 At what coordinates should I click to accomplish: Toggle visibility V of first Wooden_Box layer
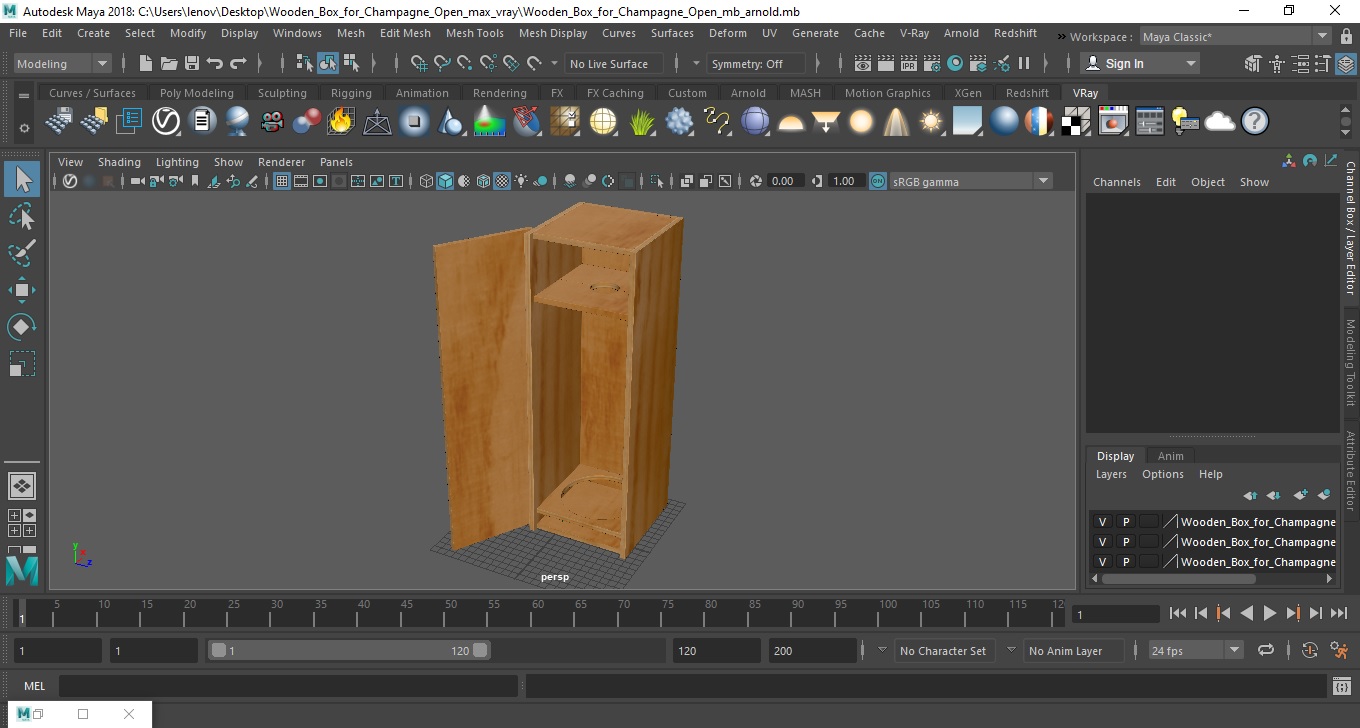[x=1102, y=522]
